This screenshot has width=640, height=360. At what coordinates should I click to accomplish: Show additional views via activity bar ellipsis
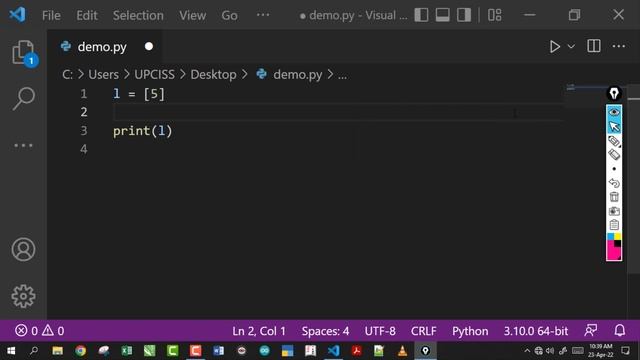pos(23,145)
